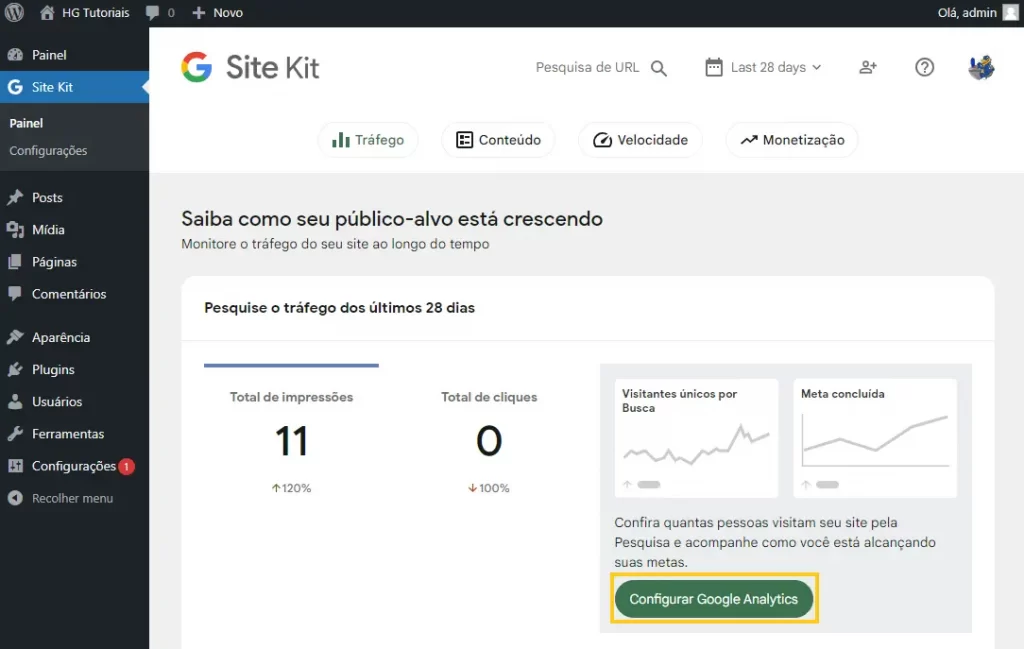Click the Plugins plug icon
Screen dimensions: 1024x649
(x=15, y=370)
